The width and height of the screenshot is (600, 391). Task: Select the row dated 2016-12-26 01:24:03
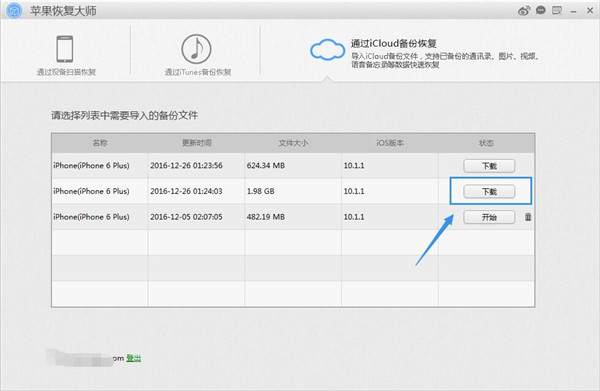293,191
